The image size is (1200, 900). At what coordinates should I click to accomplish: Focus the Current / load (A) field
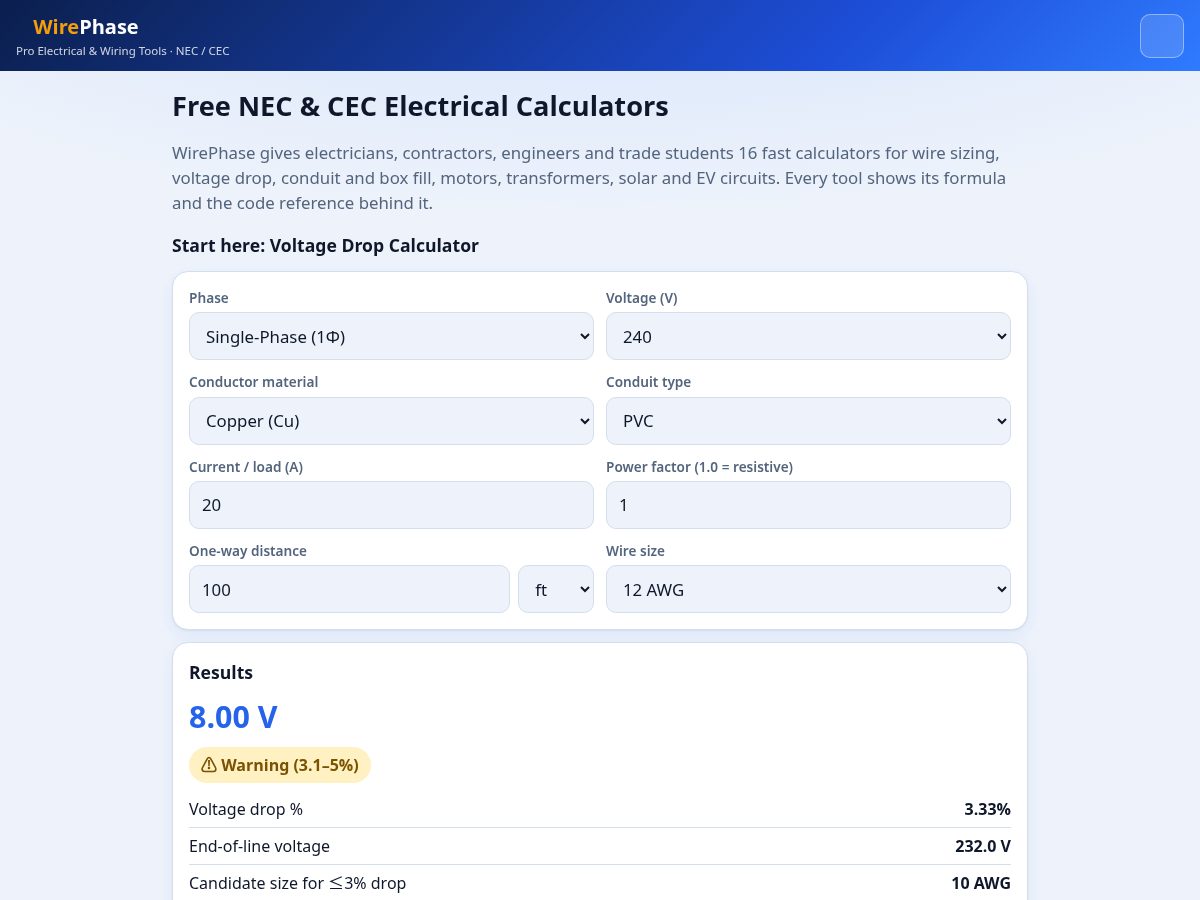tap(391, 505)
